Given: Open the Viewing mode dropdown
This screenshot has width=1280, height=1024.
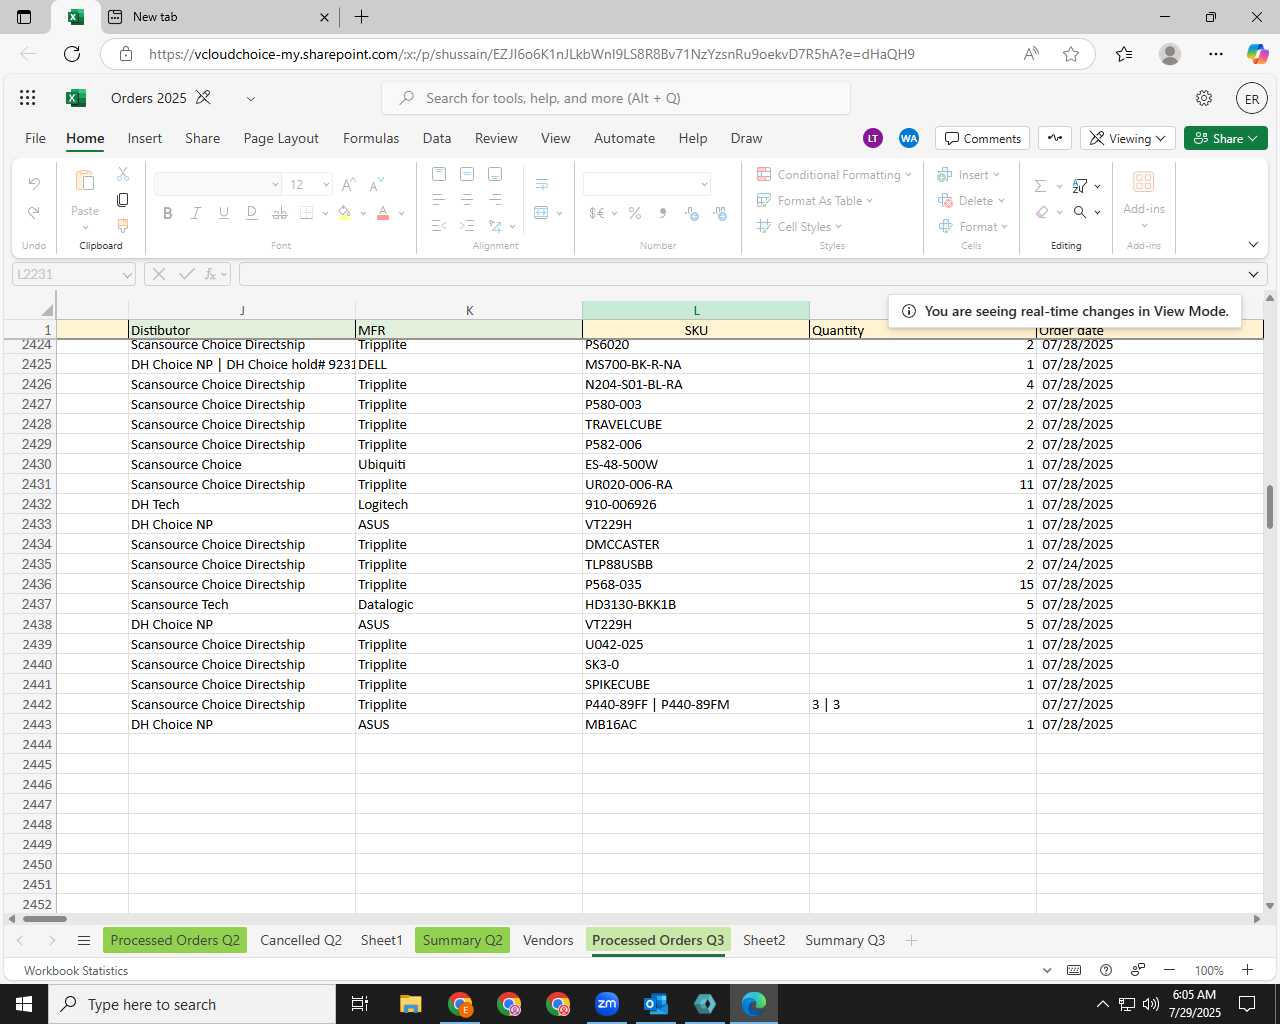Looking at the screenshot, I should (1127, 138).
